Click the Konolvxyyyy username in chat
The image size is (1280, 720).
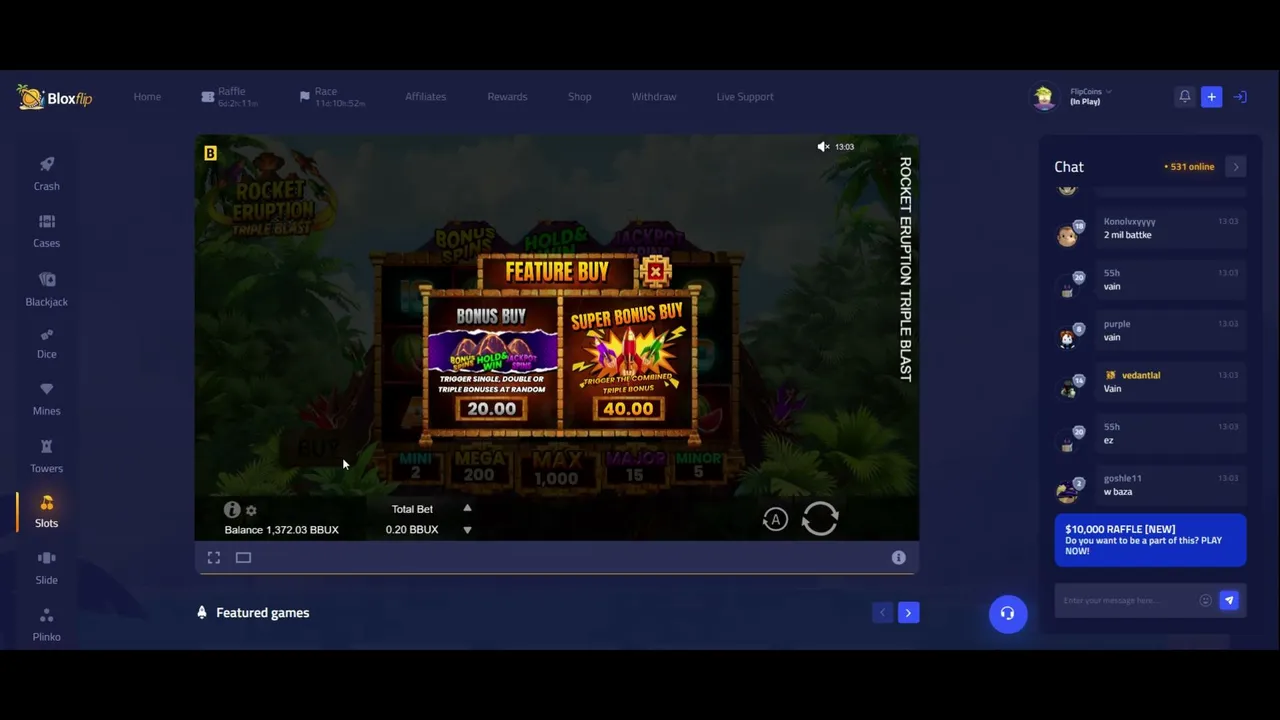(x=1129, y=222)
